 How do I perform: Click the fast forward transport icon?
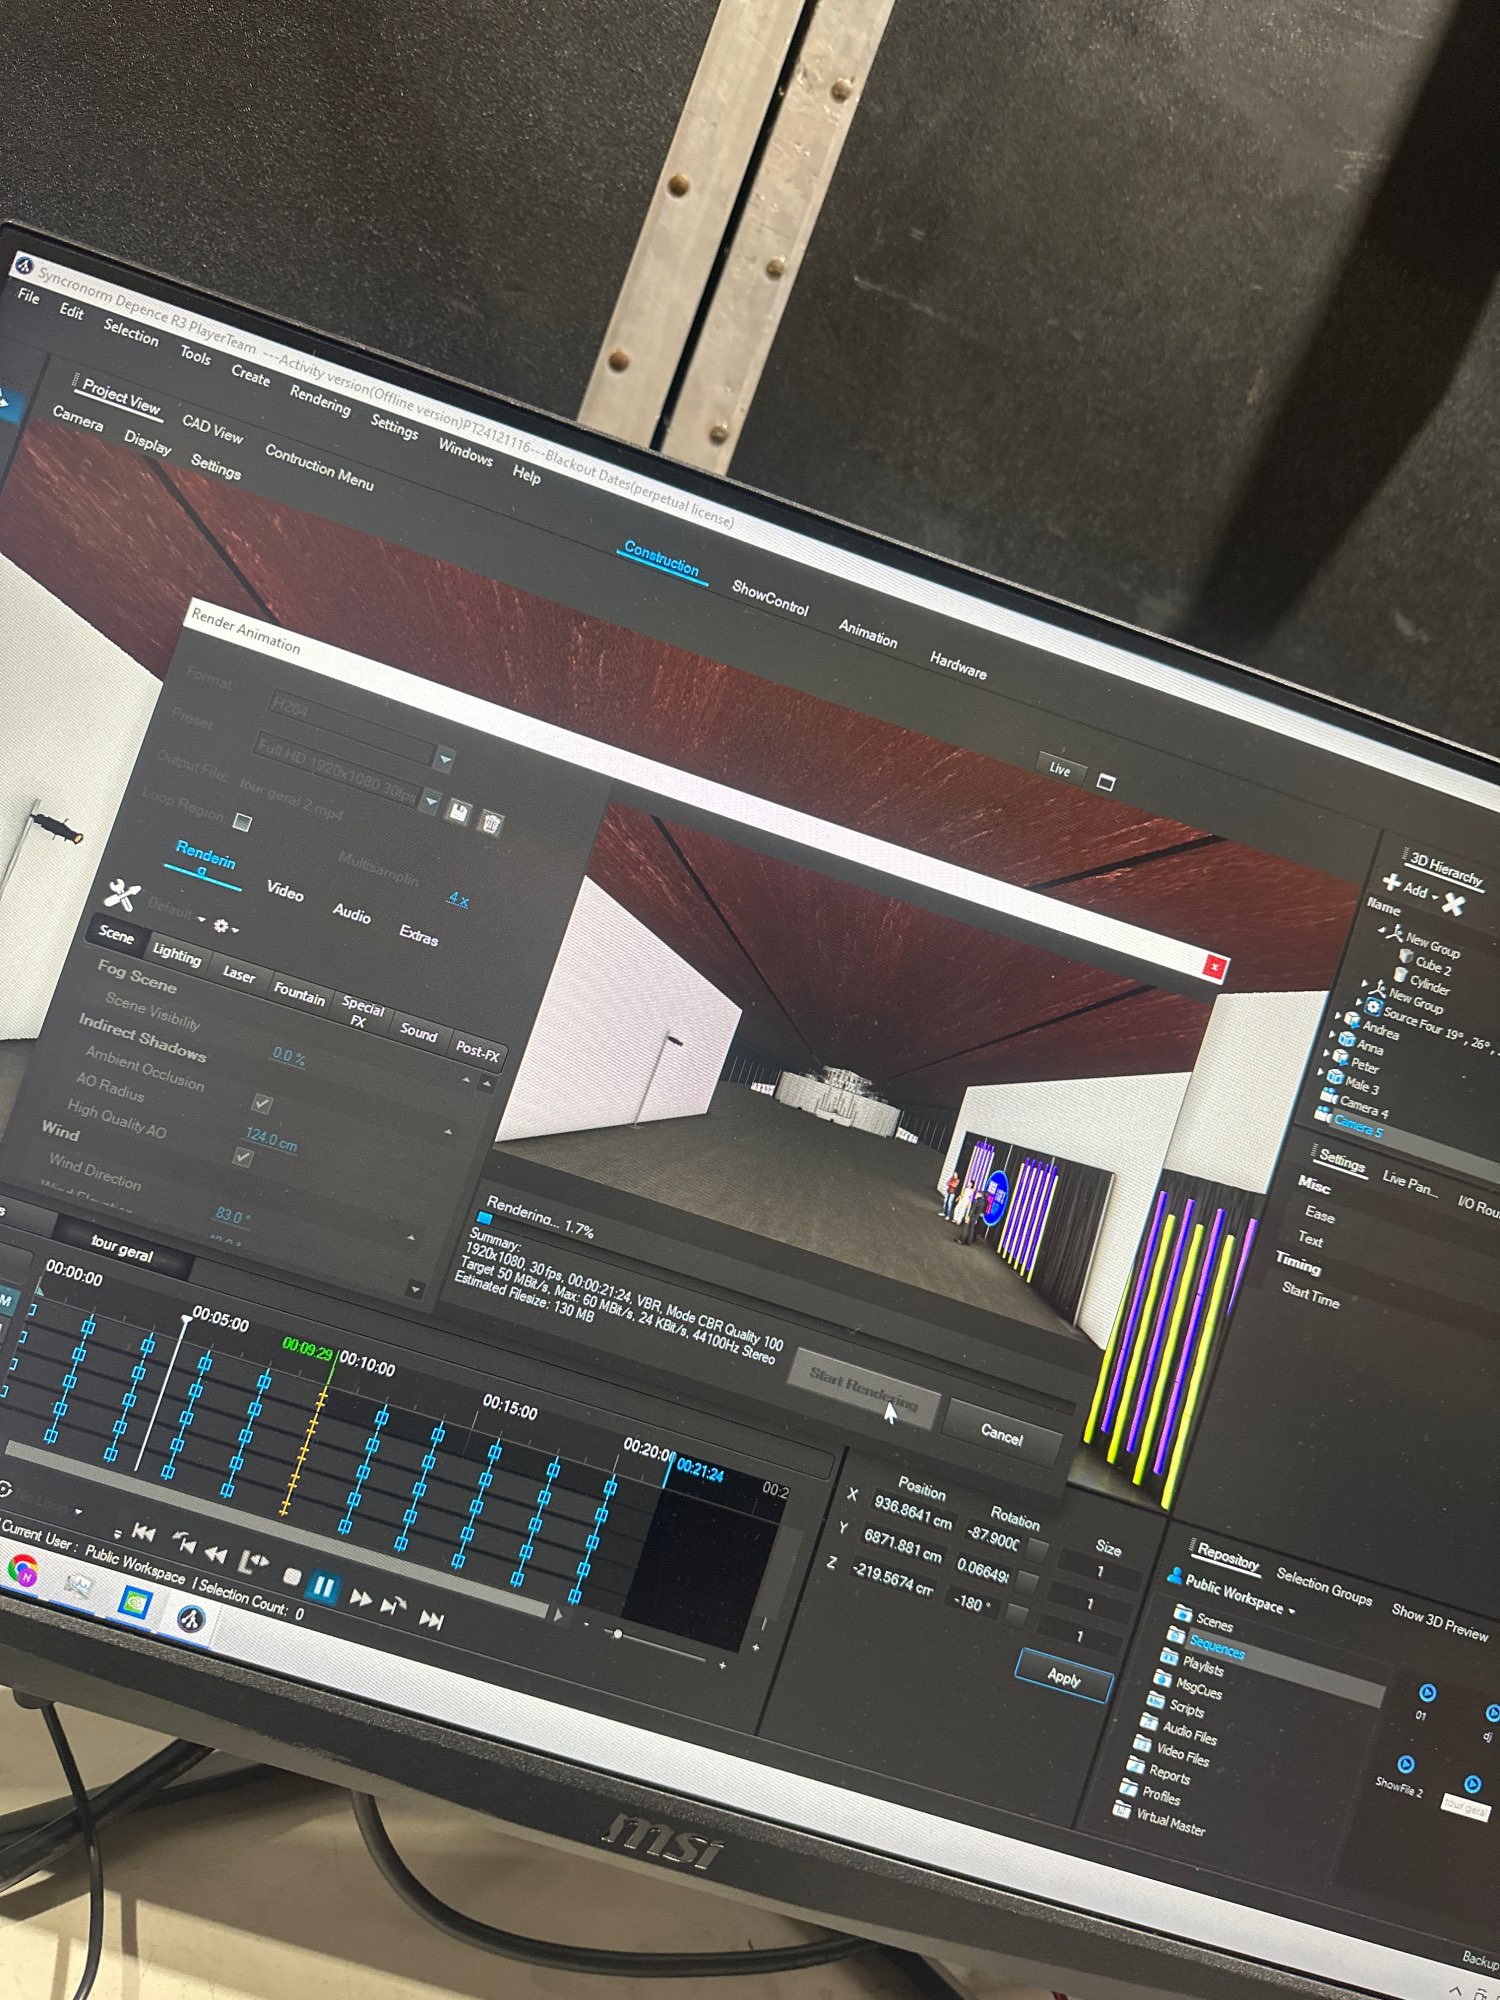click(360, 1598)
